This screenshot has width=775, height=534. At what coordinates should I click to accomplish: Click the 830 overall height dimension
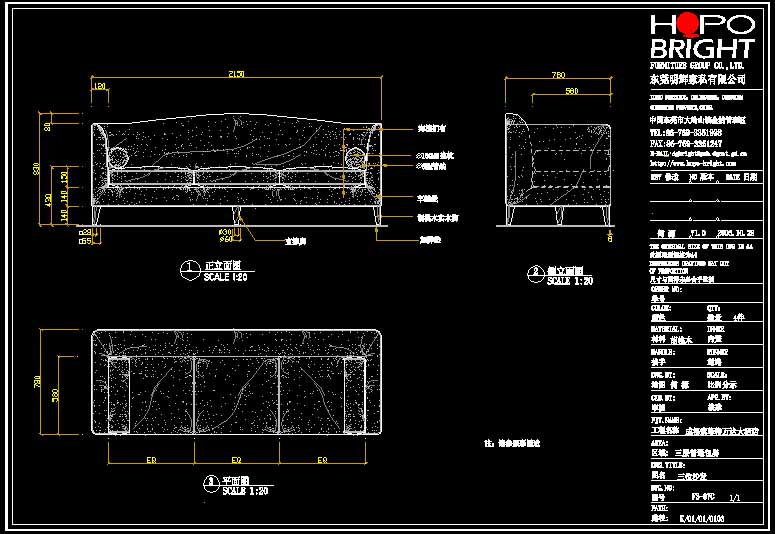pyautogui.click(x=37, y=171)
